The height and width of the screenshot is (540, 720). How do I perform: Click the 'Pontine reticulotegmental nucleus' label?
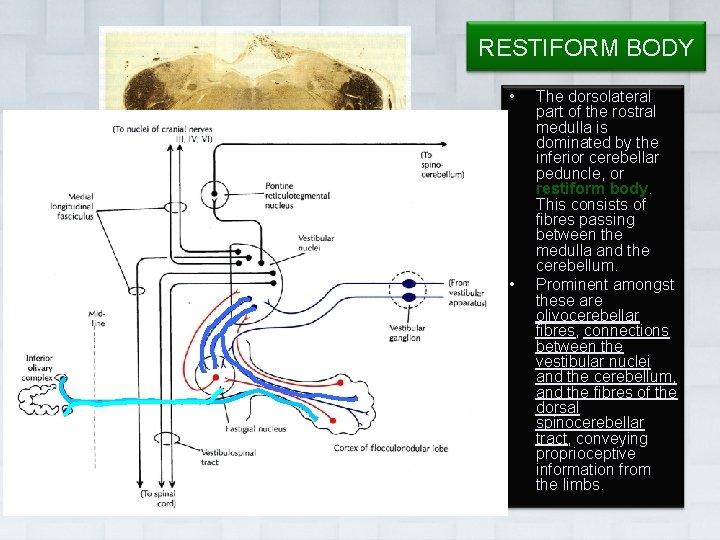click(297, 196)
